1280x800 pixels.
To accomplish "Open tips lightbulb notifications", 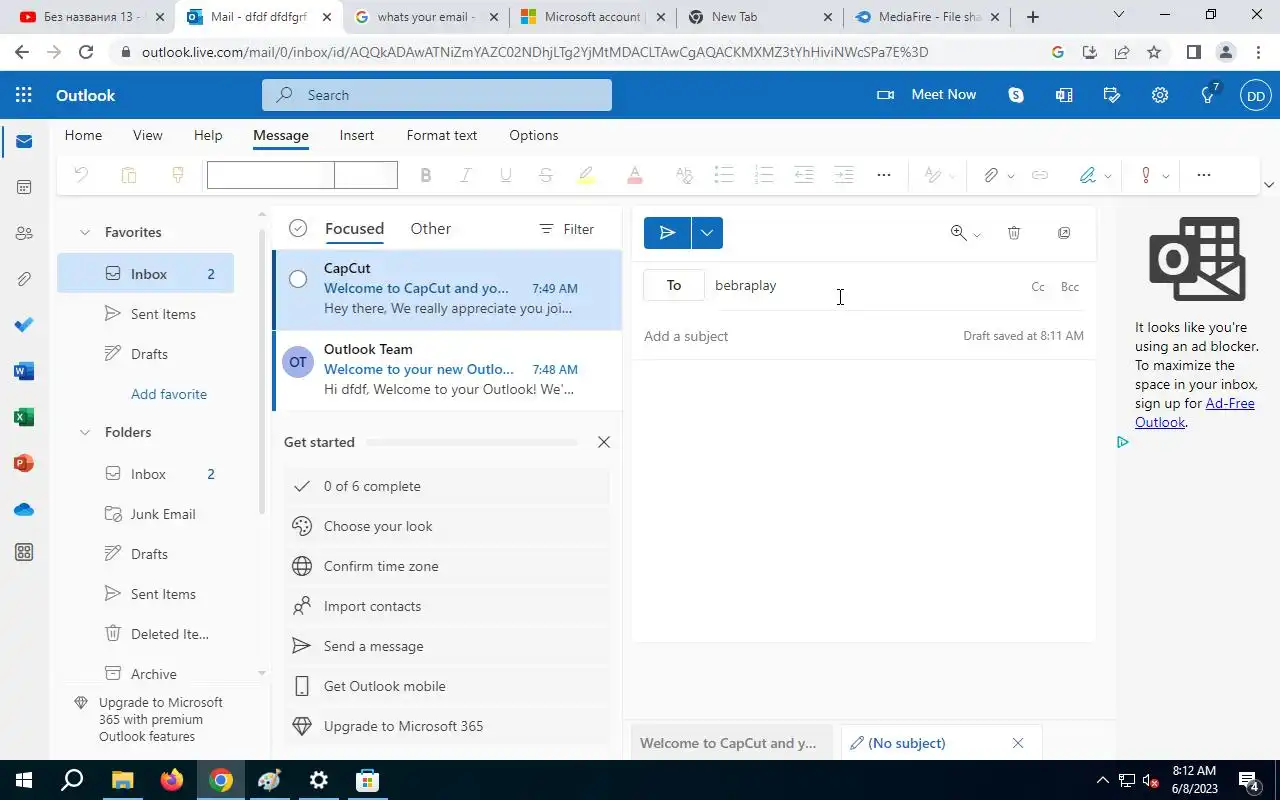I will pos(1208,95).
